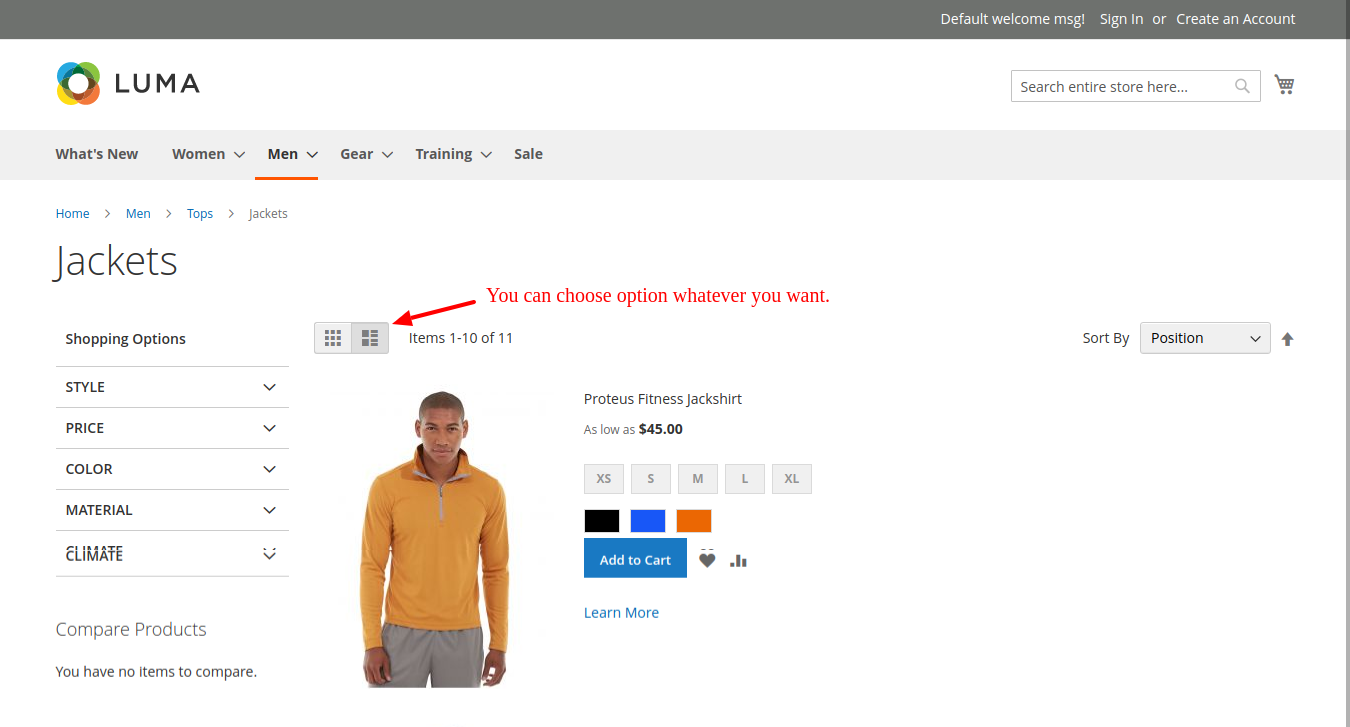
Task: Choose size M swatch
Action: pos(698,479)
